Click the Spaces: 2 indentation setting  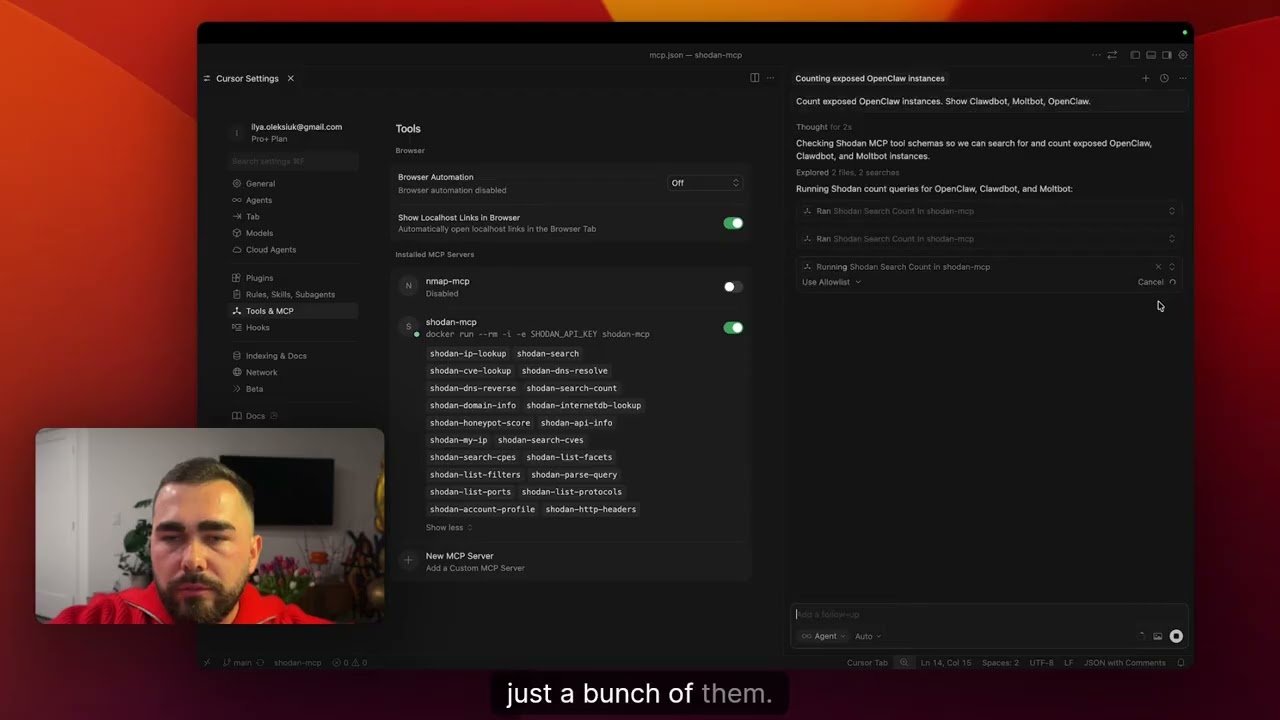pyautogui.click(x=1000, y=663)
